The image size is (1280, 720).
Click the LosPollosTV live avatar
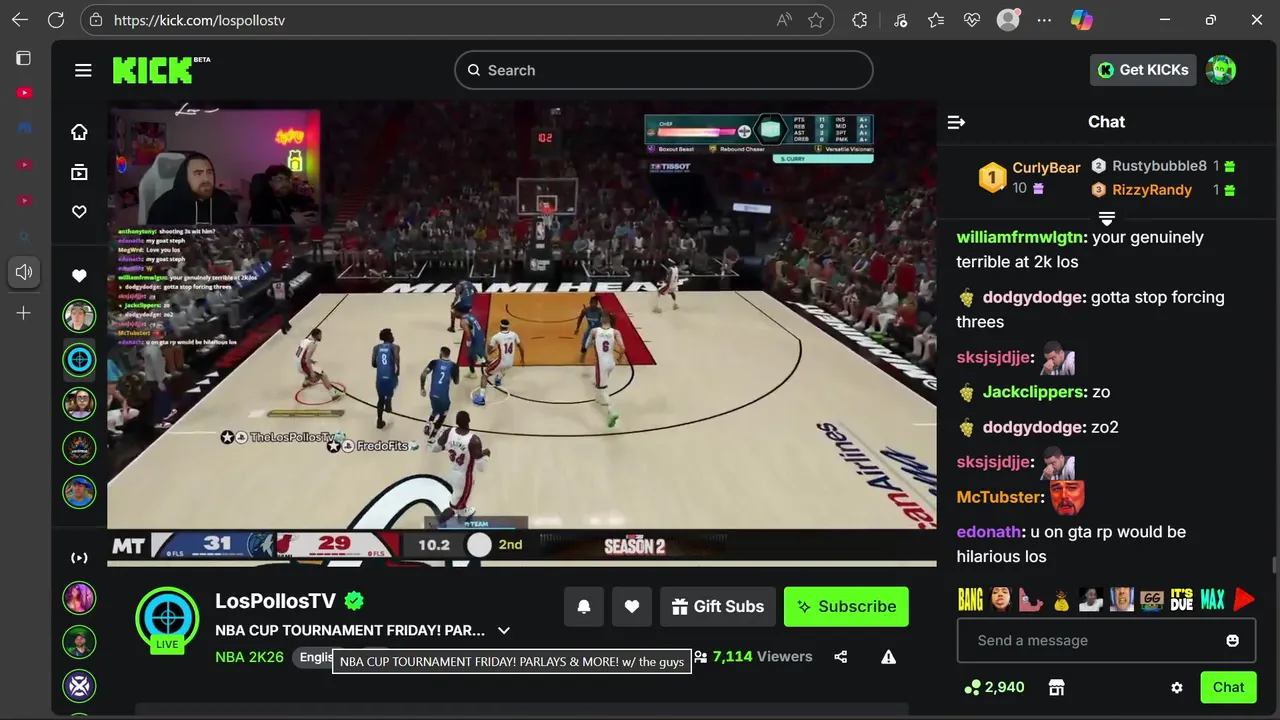[x=167, y=620]
